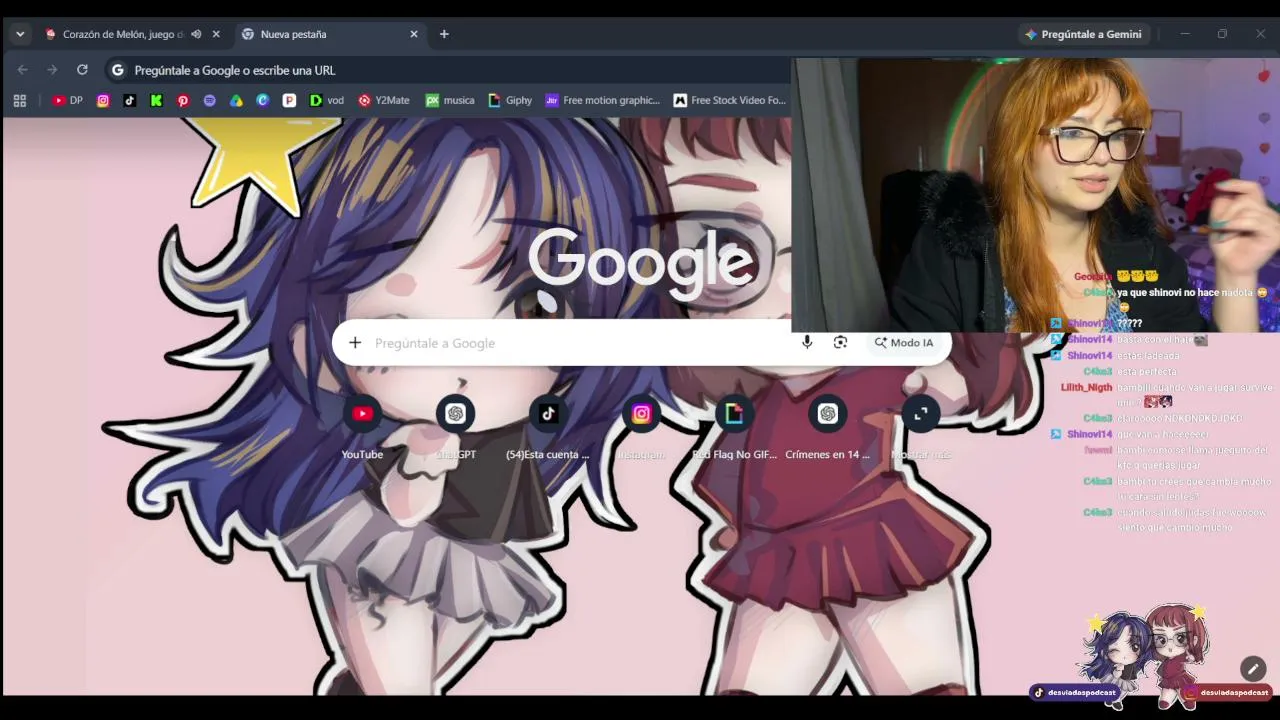Screen dimensions: 1280x720
Task: Expand shortcuts with Mostrar más
Action: 920,427
